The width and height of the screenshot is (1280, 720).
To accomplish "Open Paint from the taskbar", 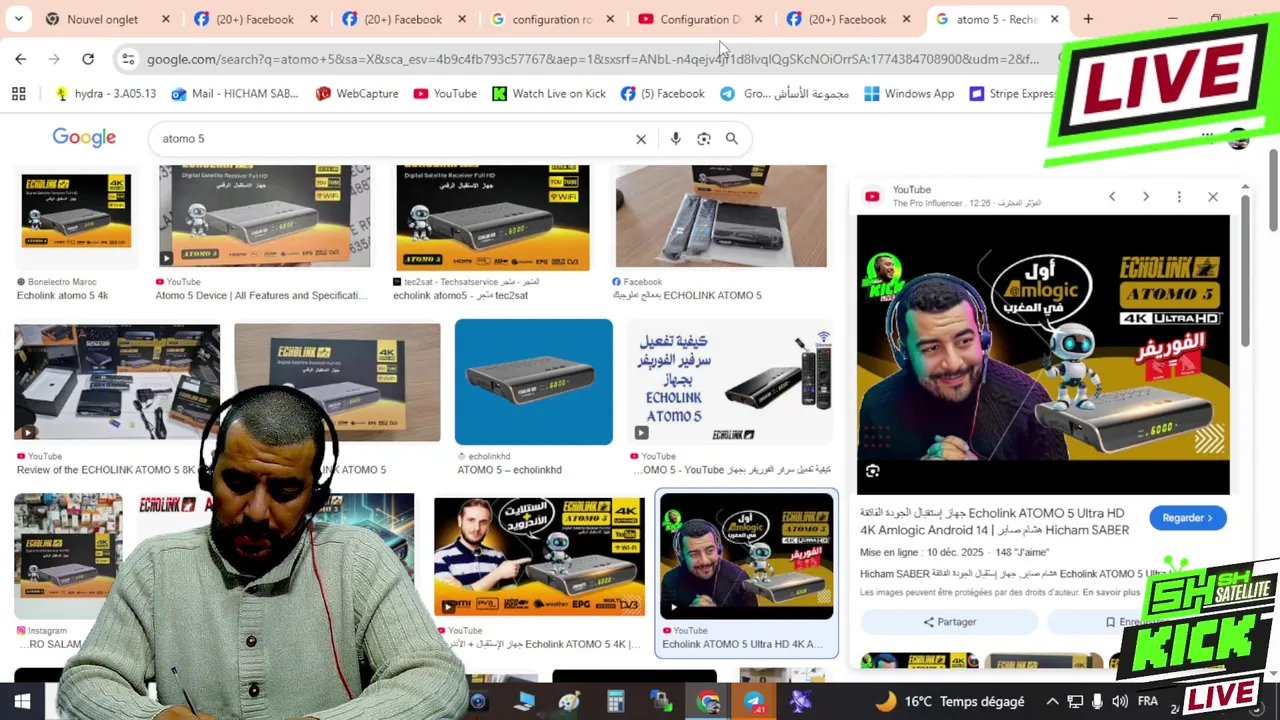I will [x=569, y=702].
